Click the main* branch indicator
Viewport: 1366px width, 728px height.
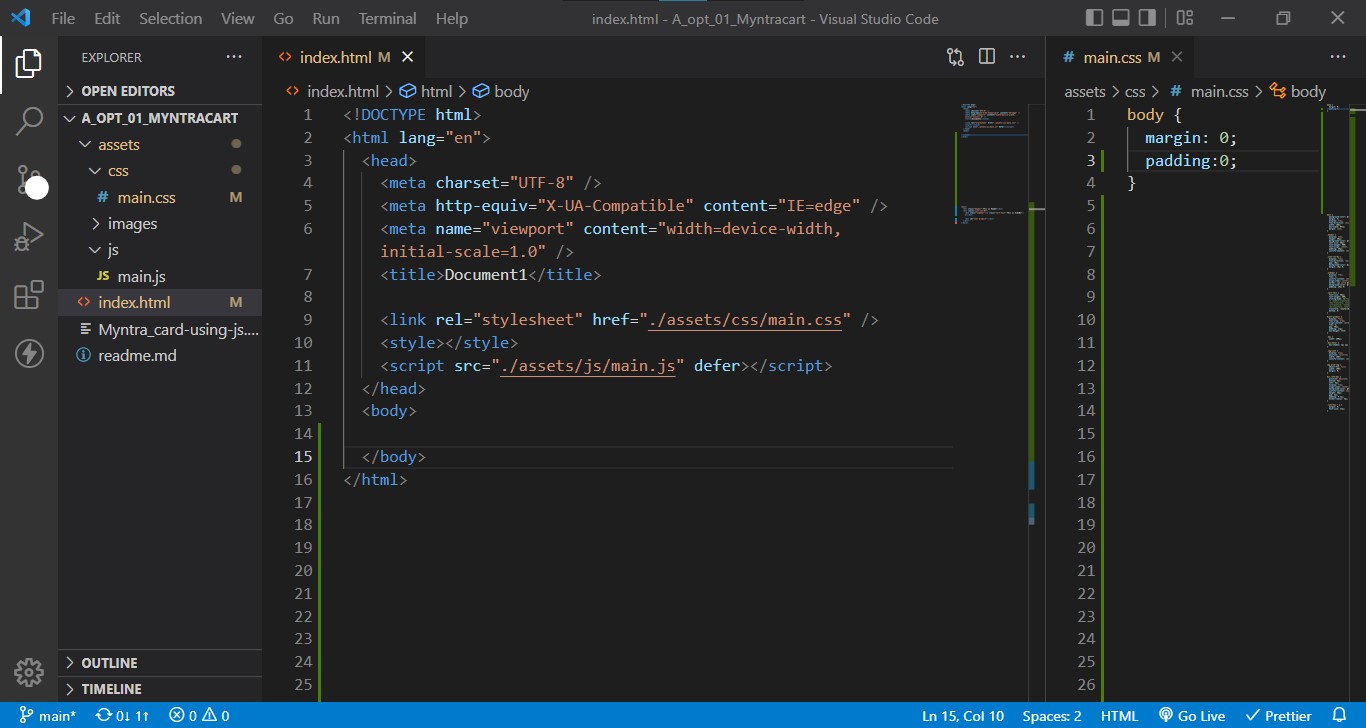coord(46,716)
